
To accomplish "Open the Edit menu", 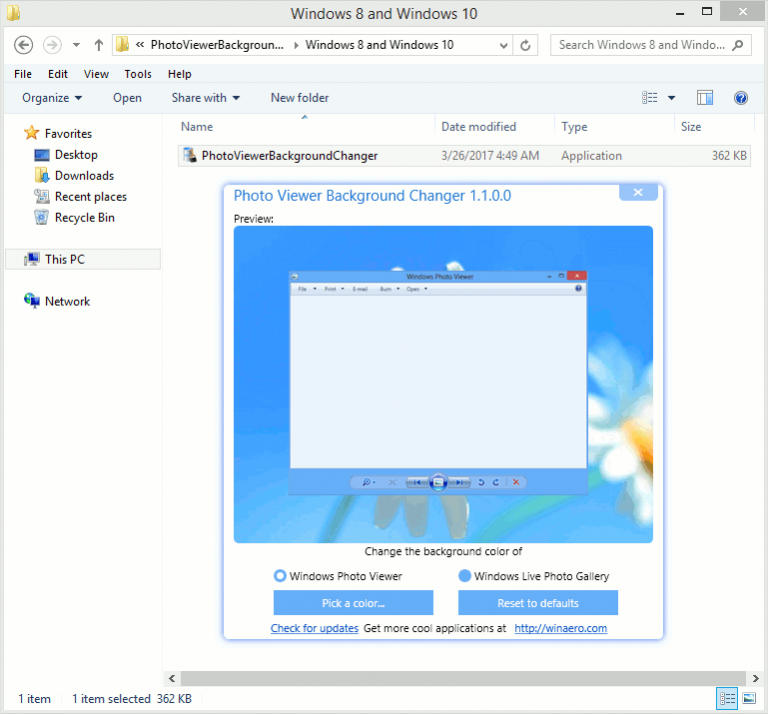I will (57, 74).
